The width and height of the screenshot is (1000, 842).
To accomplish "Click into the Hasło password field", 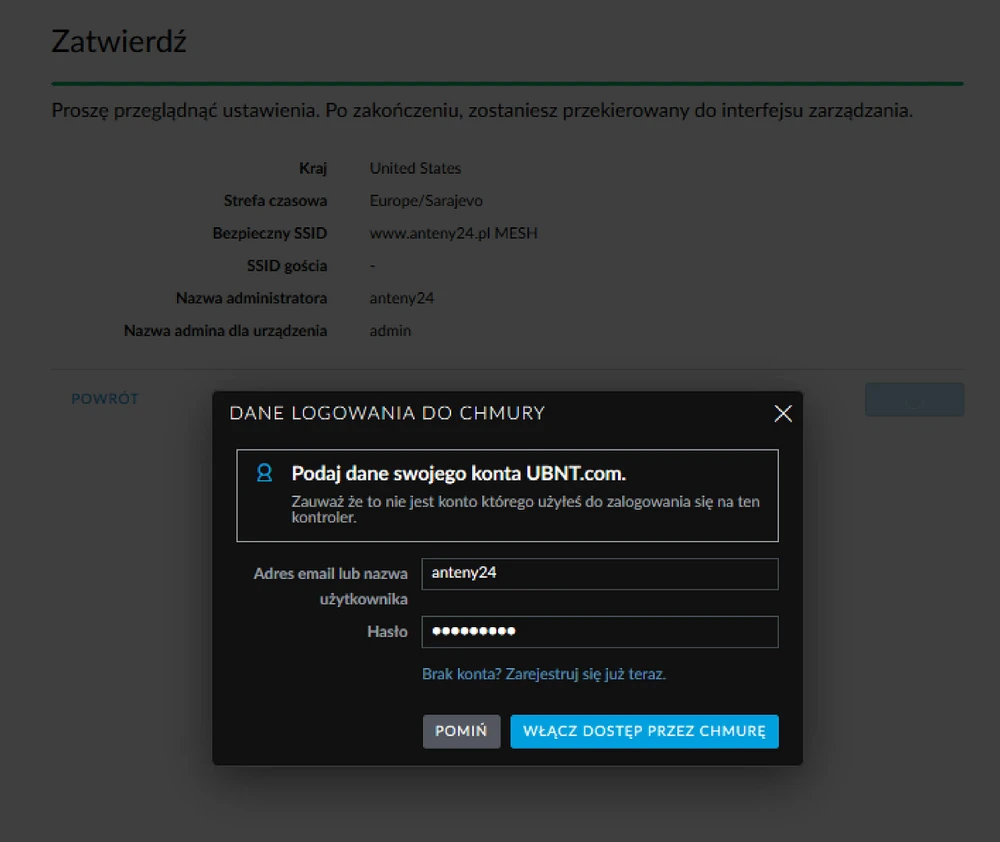I will [x=599, y=632].
